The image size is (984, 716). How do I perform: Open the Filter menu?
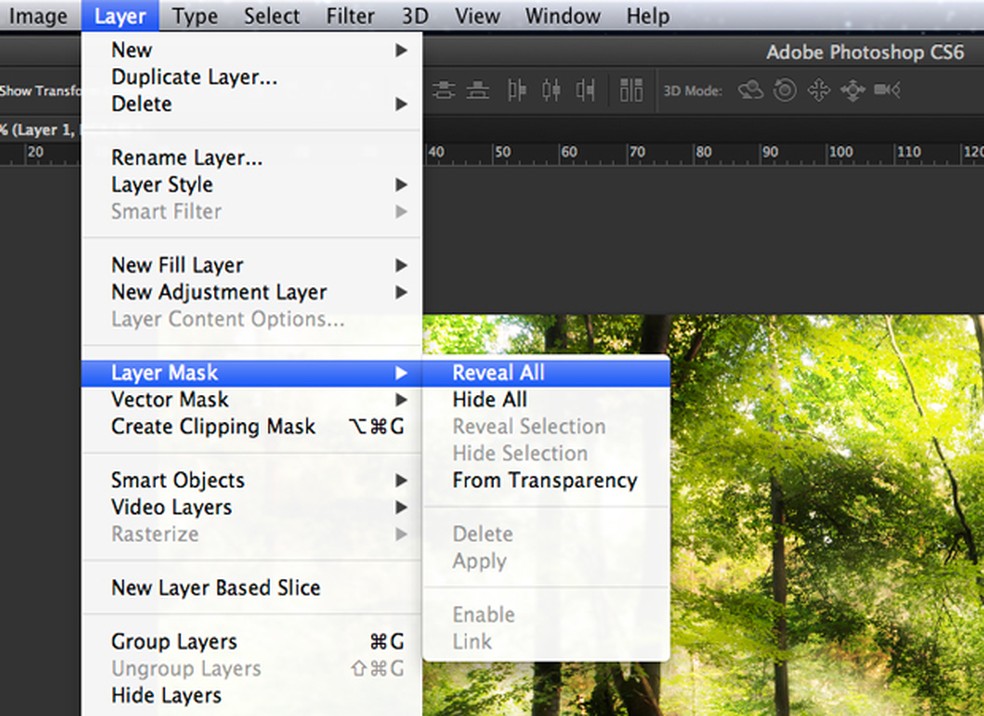point(350,16)
